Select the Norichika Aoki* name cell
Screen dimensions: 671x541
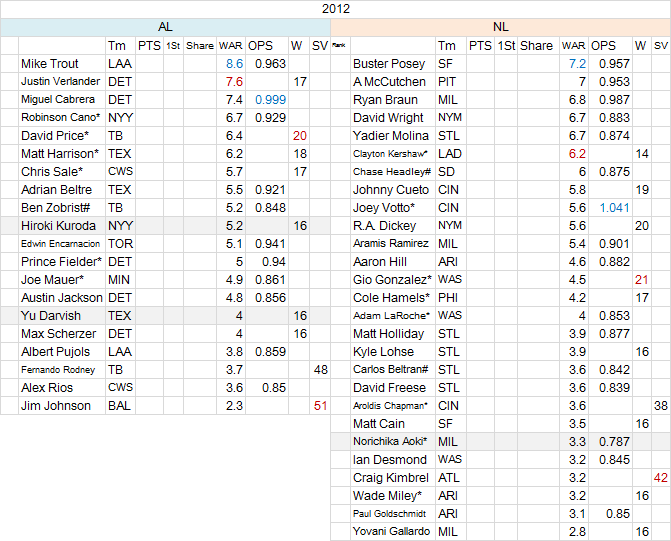point(393,441)
